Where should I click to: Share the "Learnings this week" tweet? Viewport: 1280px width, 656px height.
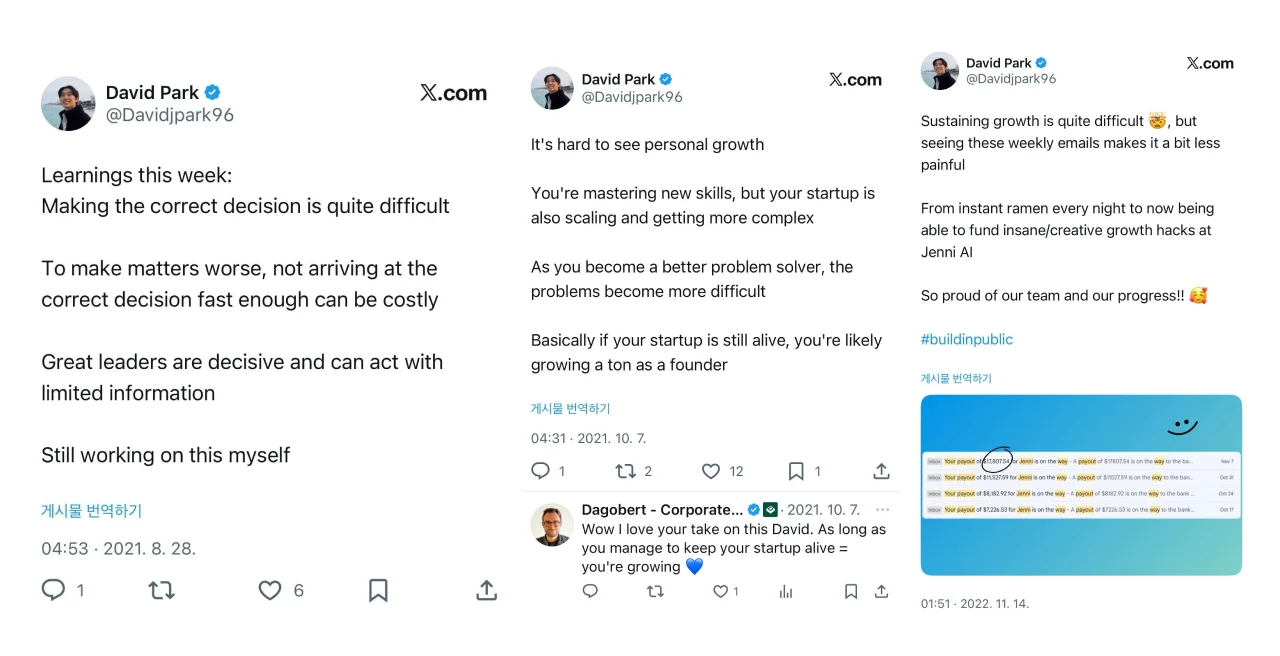[486, 590]
